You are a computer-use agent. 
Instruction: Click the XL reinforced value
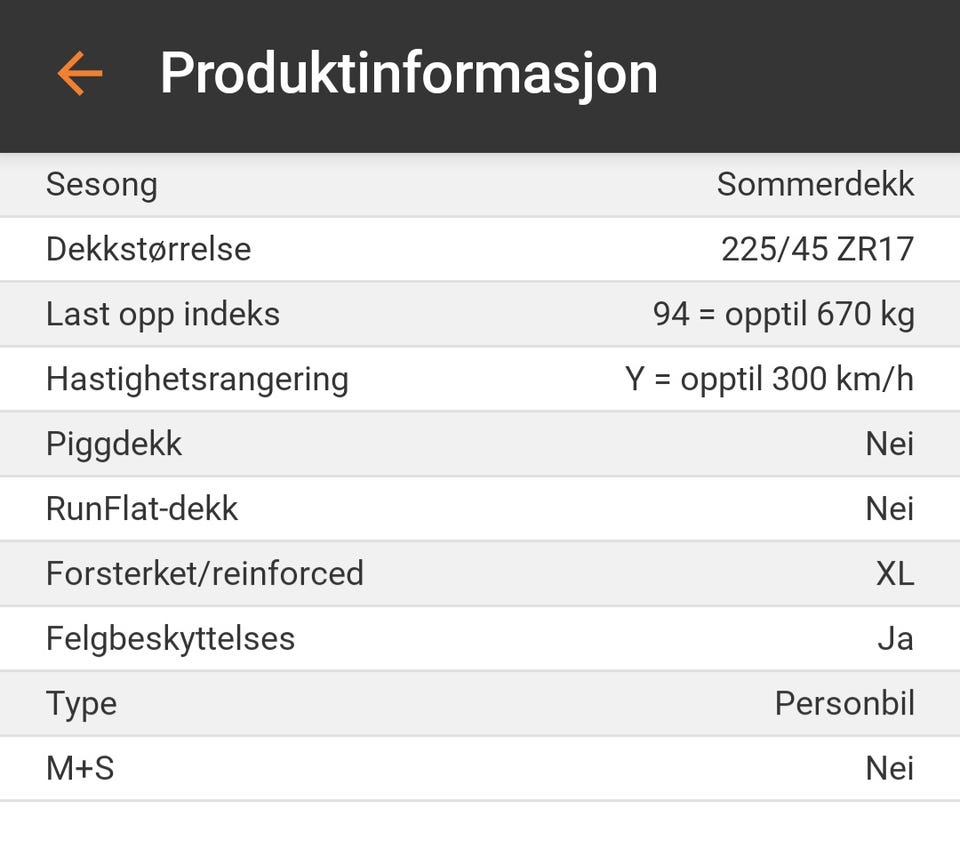coord(894,574)
